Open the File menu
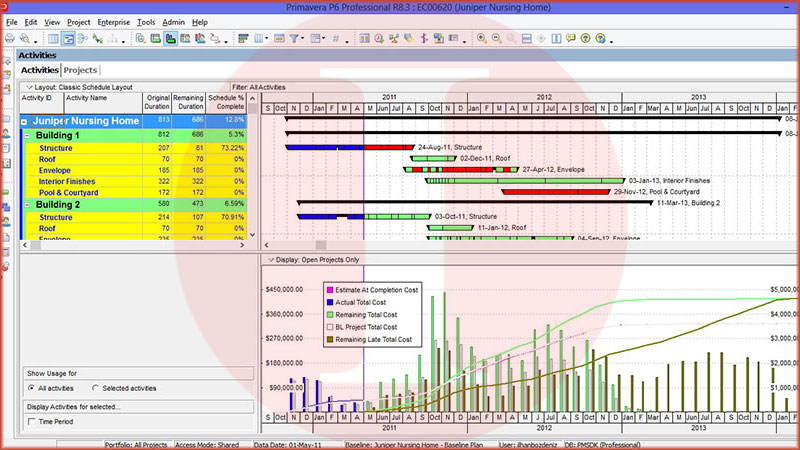The height and width of the screenshot is (450, 800). point(11,22)
